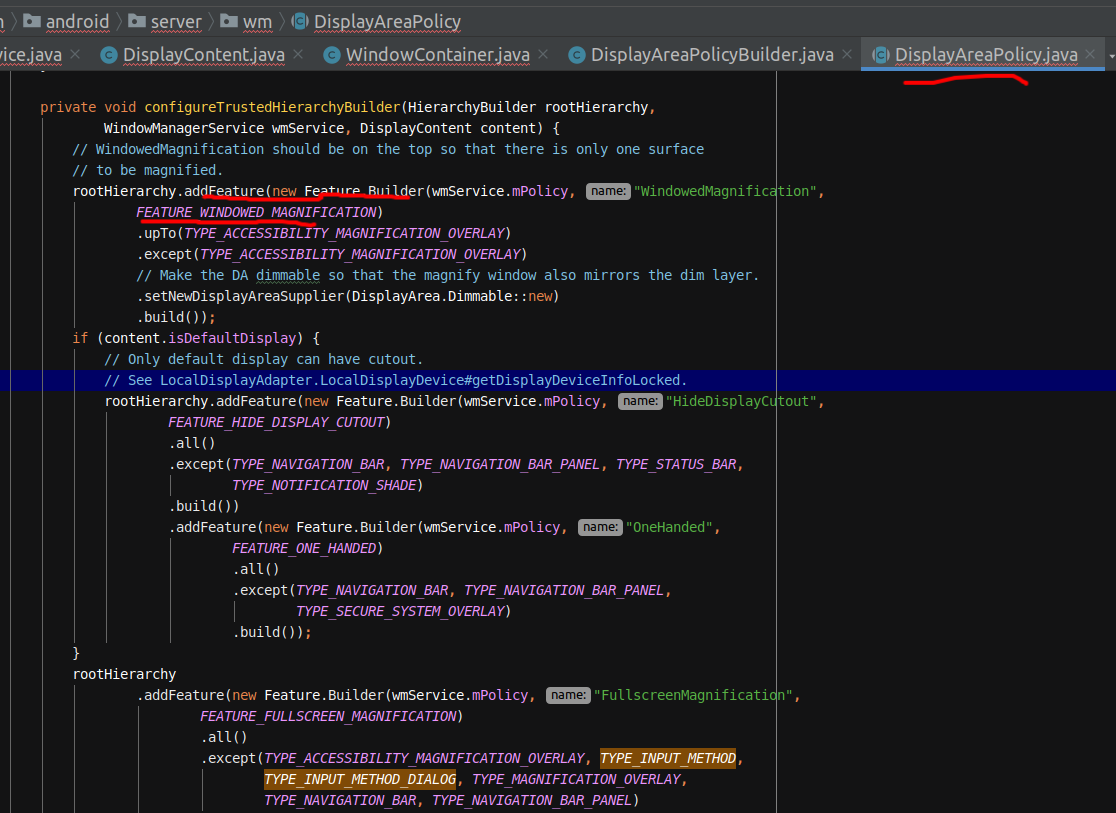Screen dimensions: 1116x813
Task: Click the class icon on DisplayAreaPolicy.java tab
Action: 880,55
